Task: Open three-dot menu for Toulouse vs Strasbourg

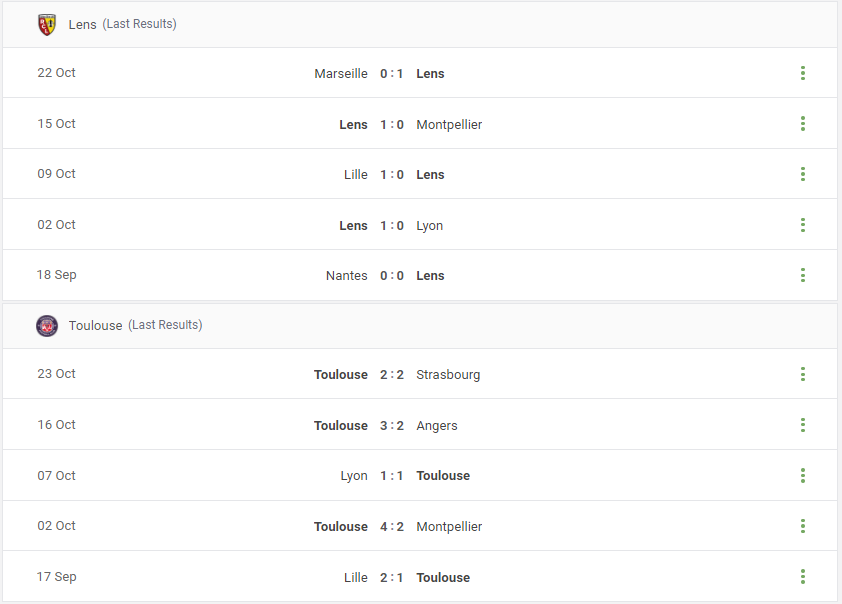Action: (x=803, y=374)
